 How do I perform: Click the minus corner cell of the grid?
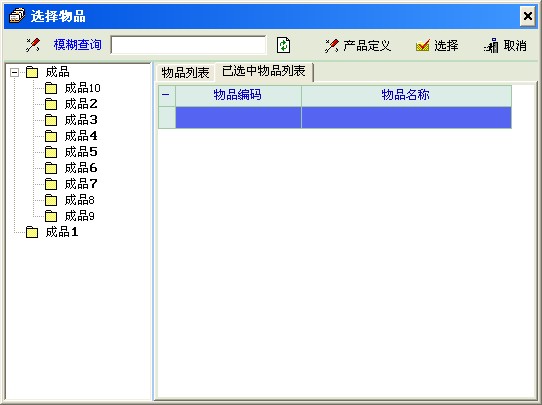(x=167, y=95)
